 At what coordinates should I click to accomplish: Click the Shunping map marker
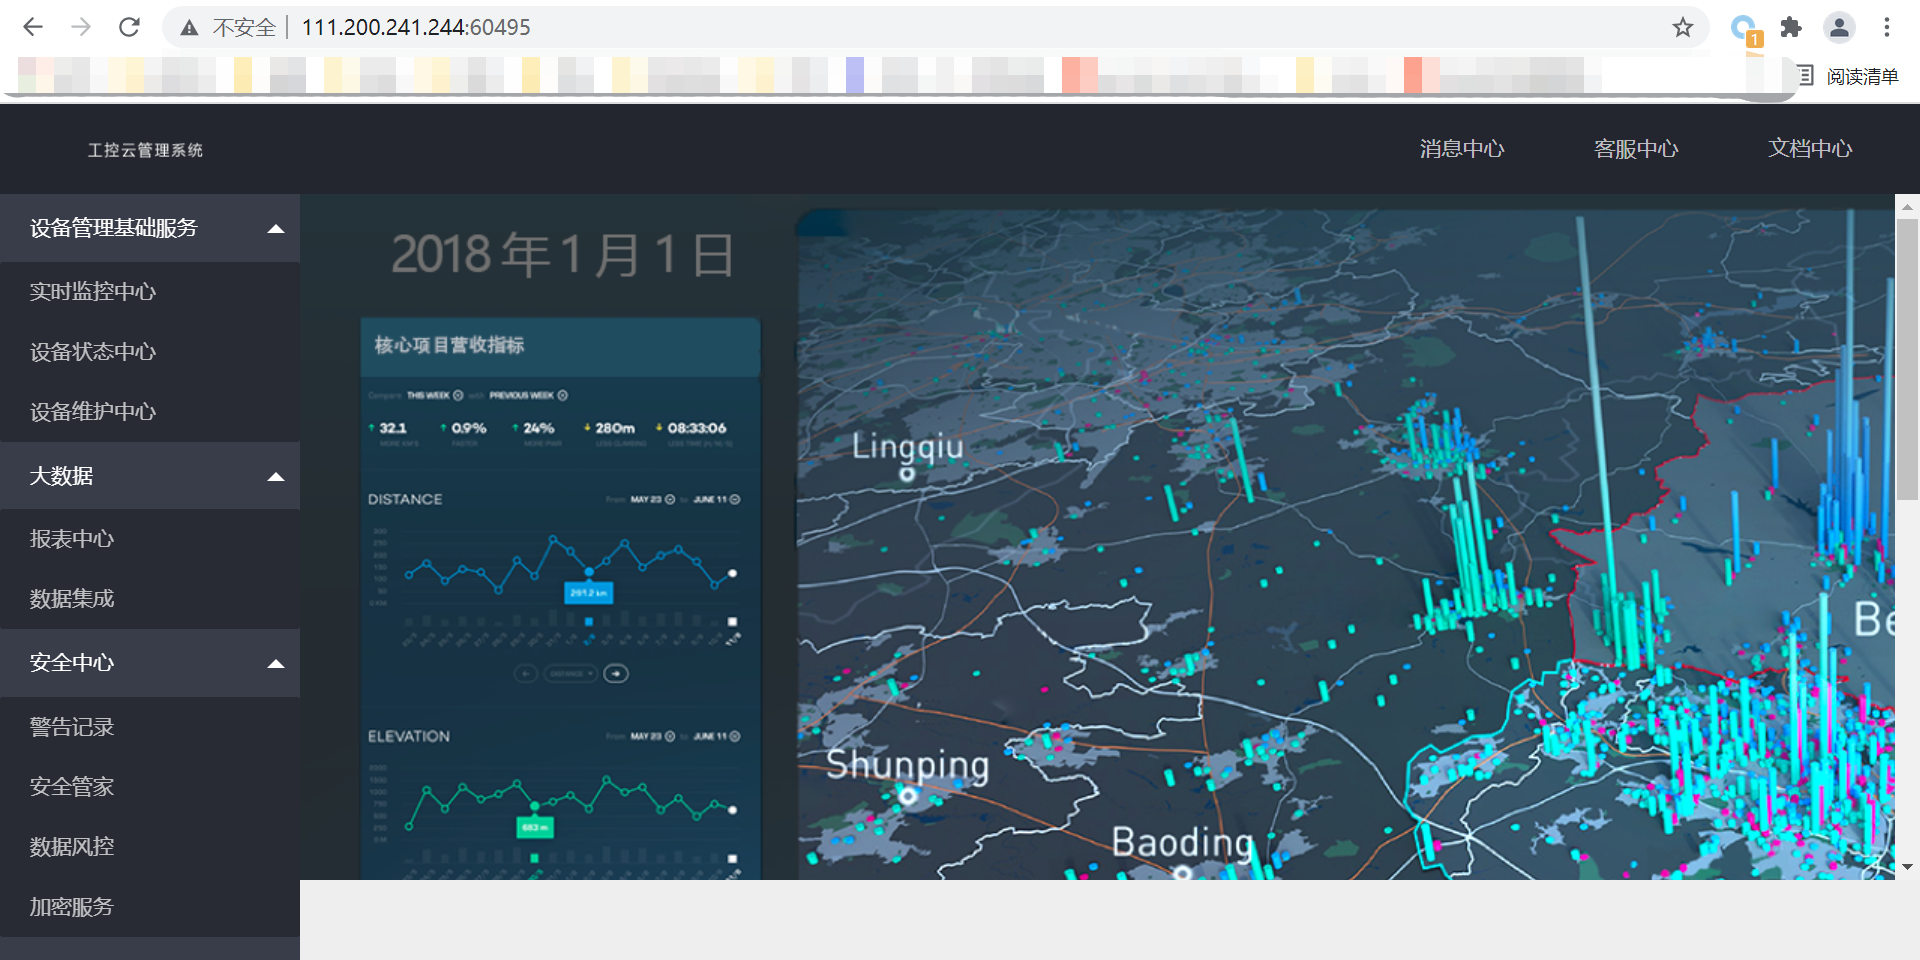[907, 796]
